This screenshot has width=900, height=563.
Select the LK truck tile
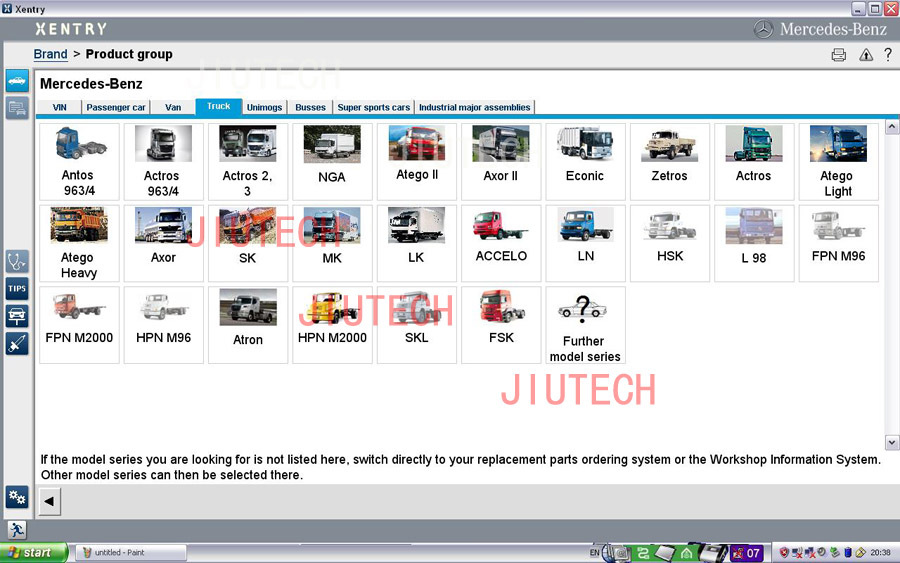pyautogui.click(x=417, y=243)
